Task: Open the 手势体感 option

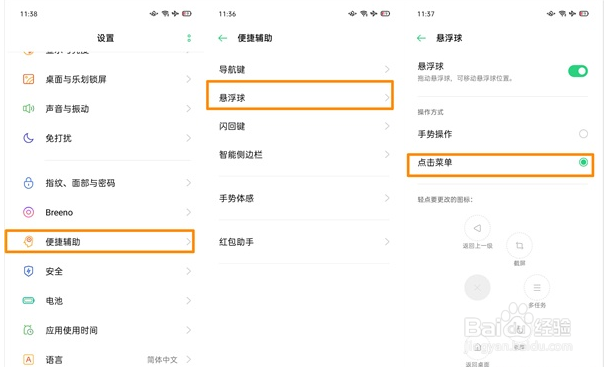Action: (x=304, y=198)
